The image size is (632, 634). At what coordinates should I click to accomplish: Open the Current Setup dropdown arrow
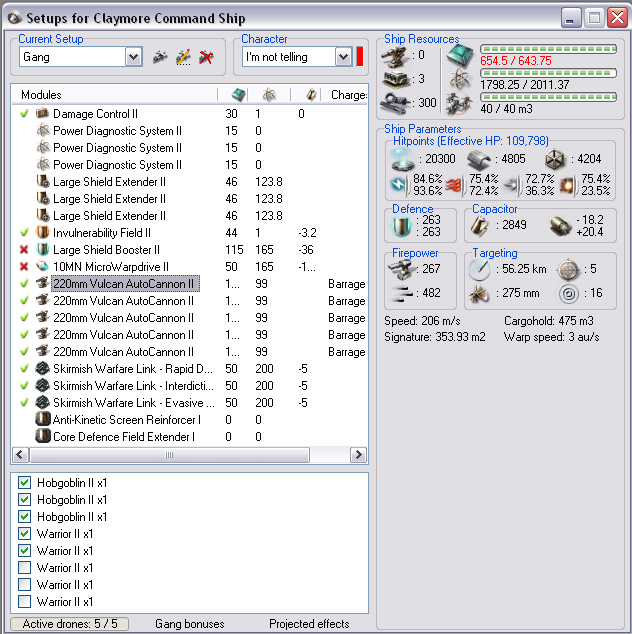coord(133,57)
